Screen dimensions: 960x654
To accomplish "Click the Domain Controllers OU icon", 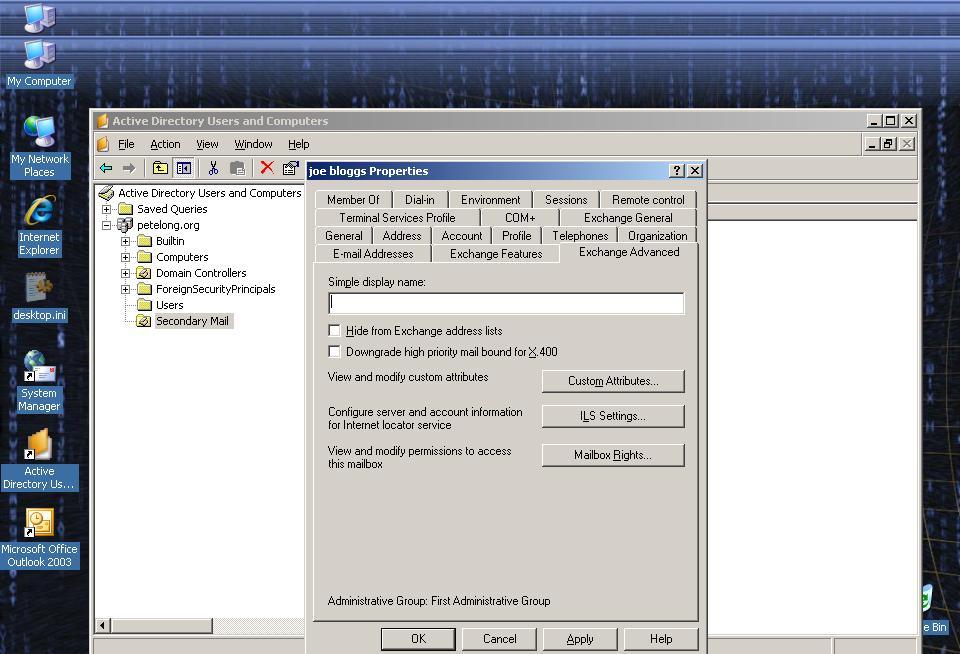I will point(144,272).
